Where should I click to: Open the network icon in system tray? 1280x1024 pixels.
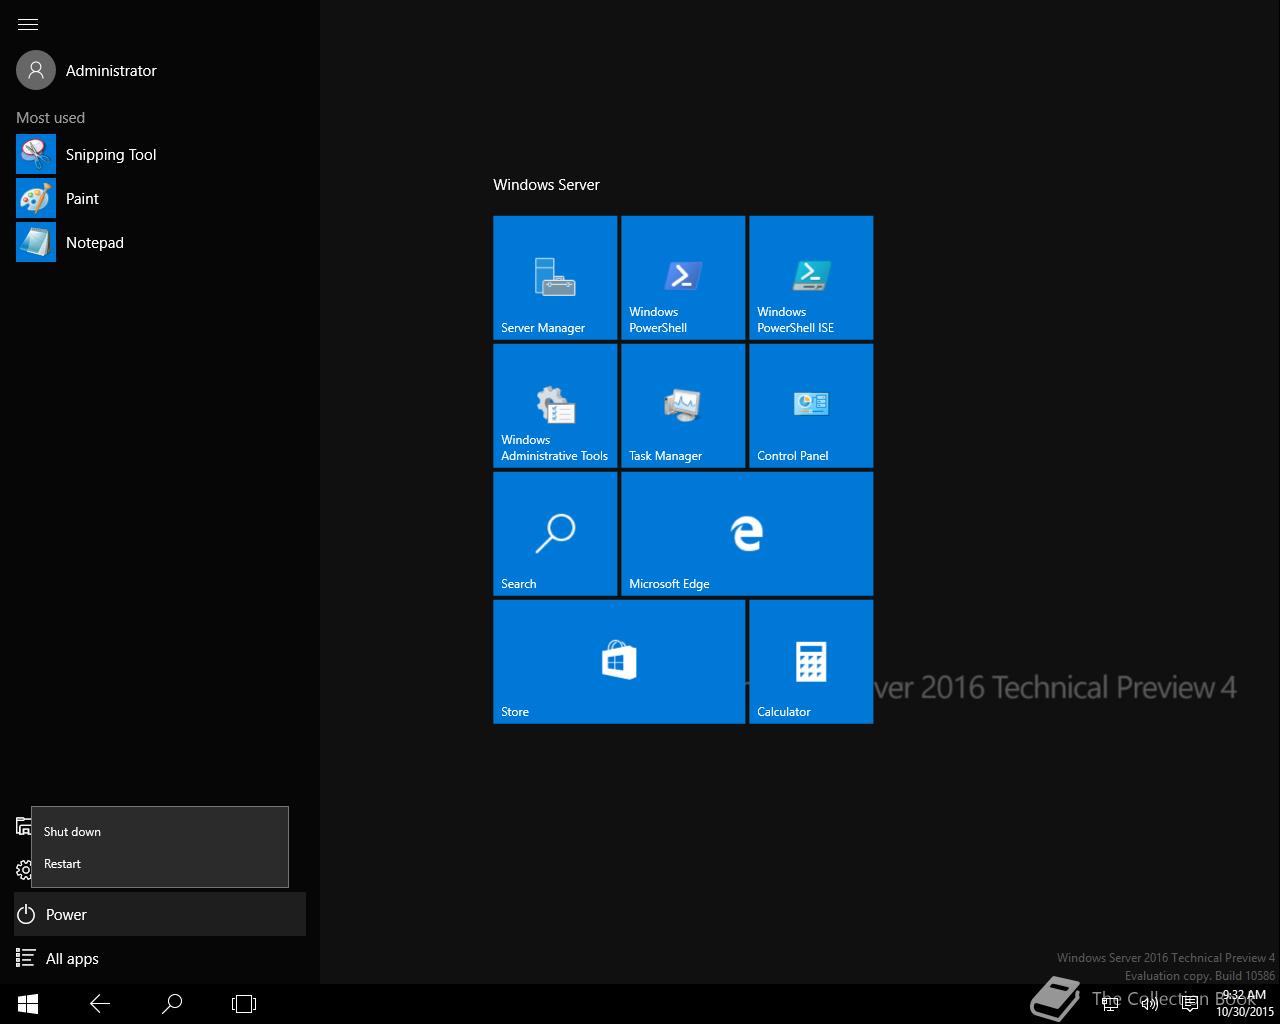click(1111, 1004)
